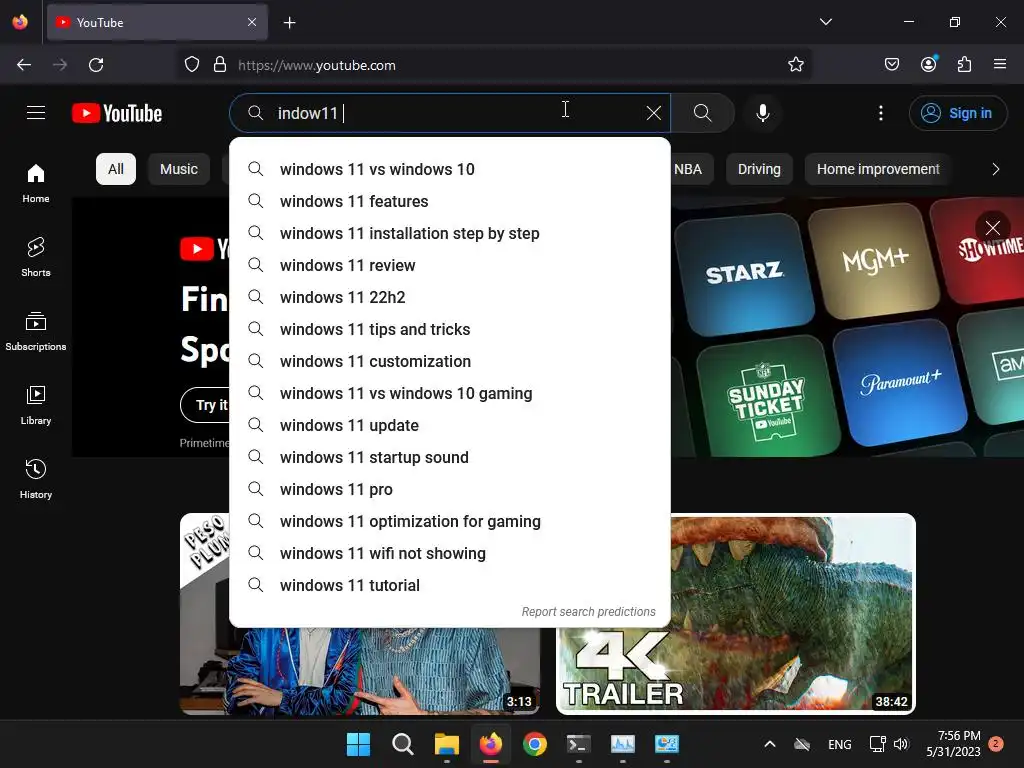Pick 'windows 11 customization' suggestion

pyautogui.click(x=450, y=361)
